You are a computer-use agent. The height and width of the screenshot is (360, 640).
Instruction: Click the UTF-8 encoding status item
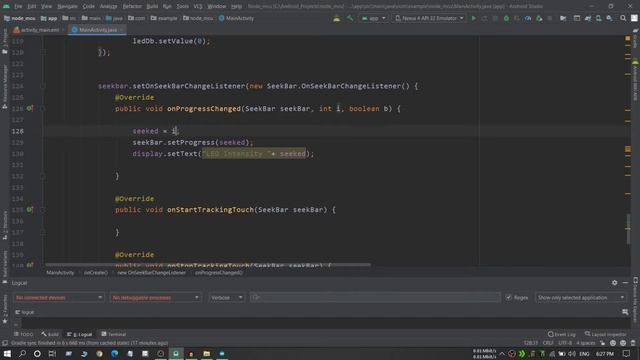565,343
